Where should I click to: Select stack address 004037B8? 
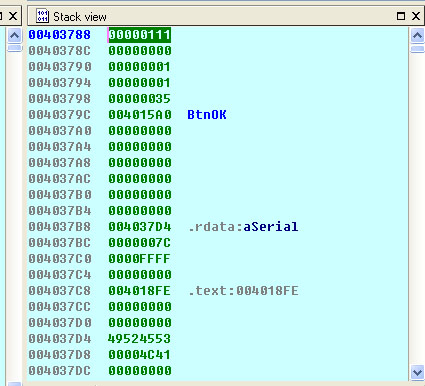[x=59, y=227]
